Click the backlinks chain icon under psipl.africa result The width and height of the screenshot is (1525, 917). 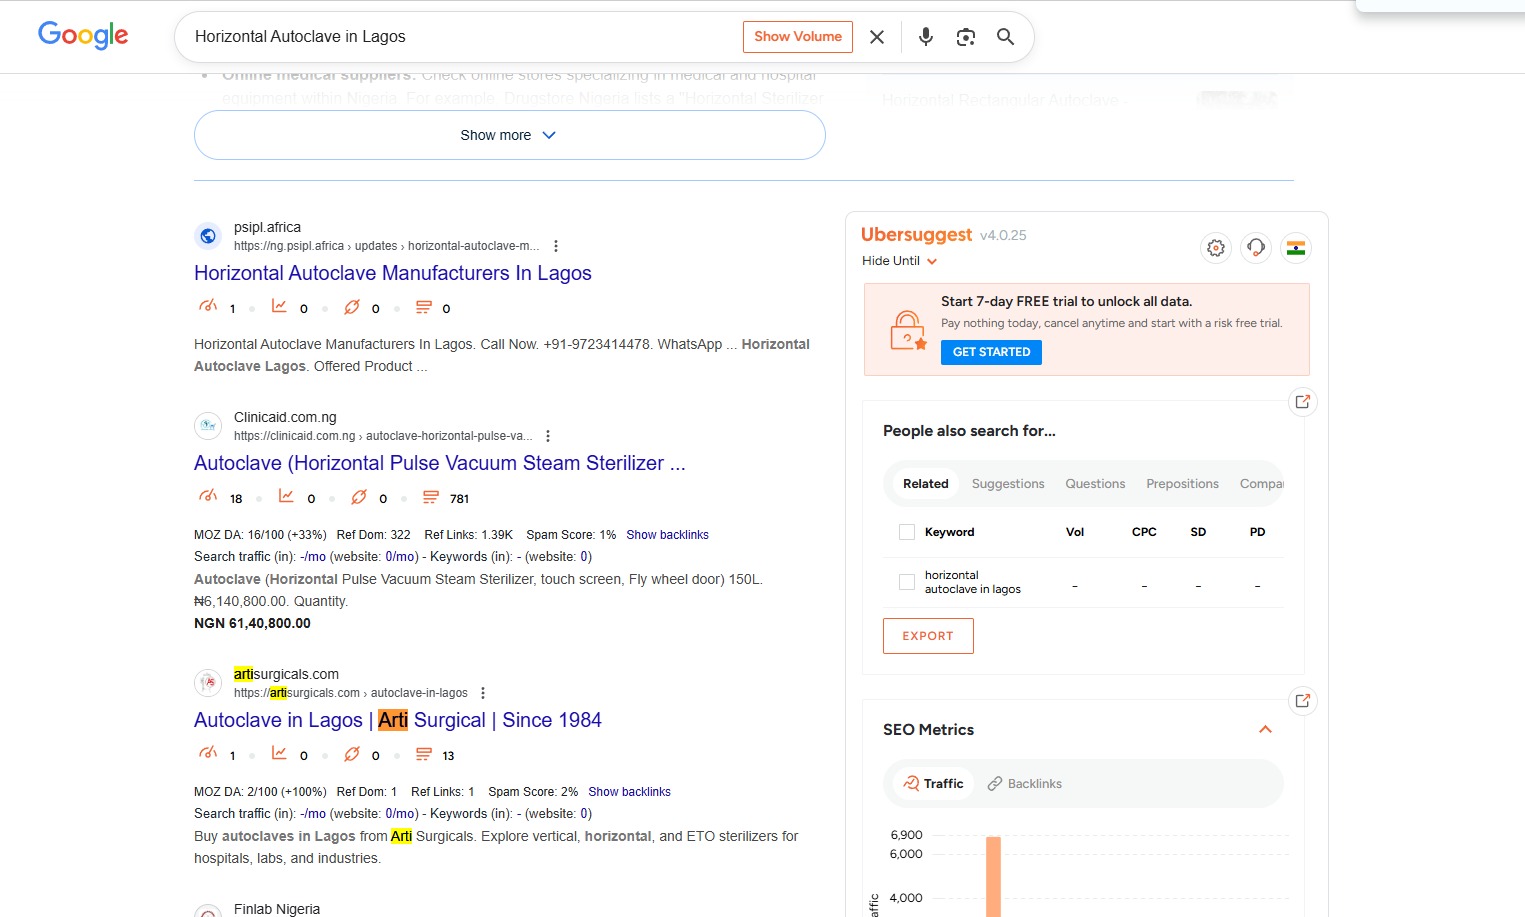click(352, 306)
